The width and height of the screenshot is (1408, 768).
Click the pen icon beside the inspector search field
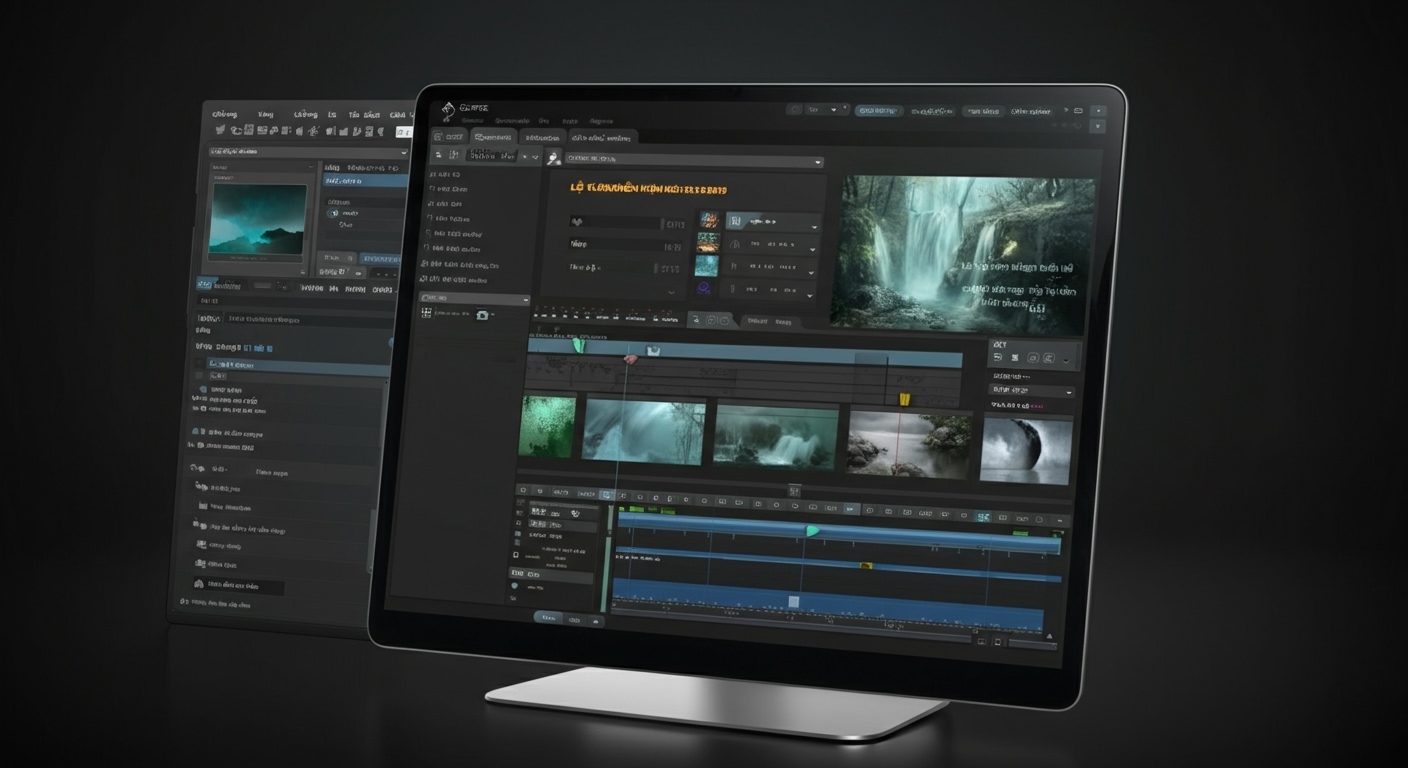pos(552,157)
